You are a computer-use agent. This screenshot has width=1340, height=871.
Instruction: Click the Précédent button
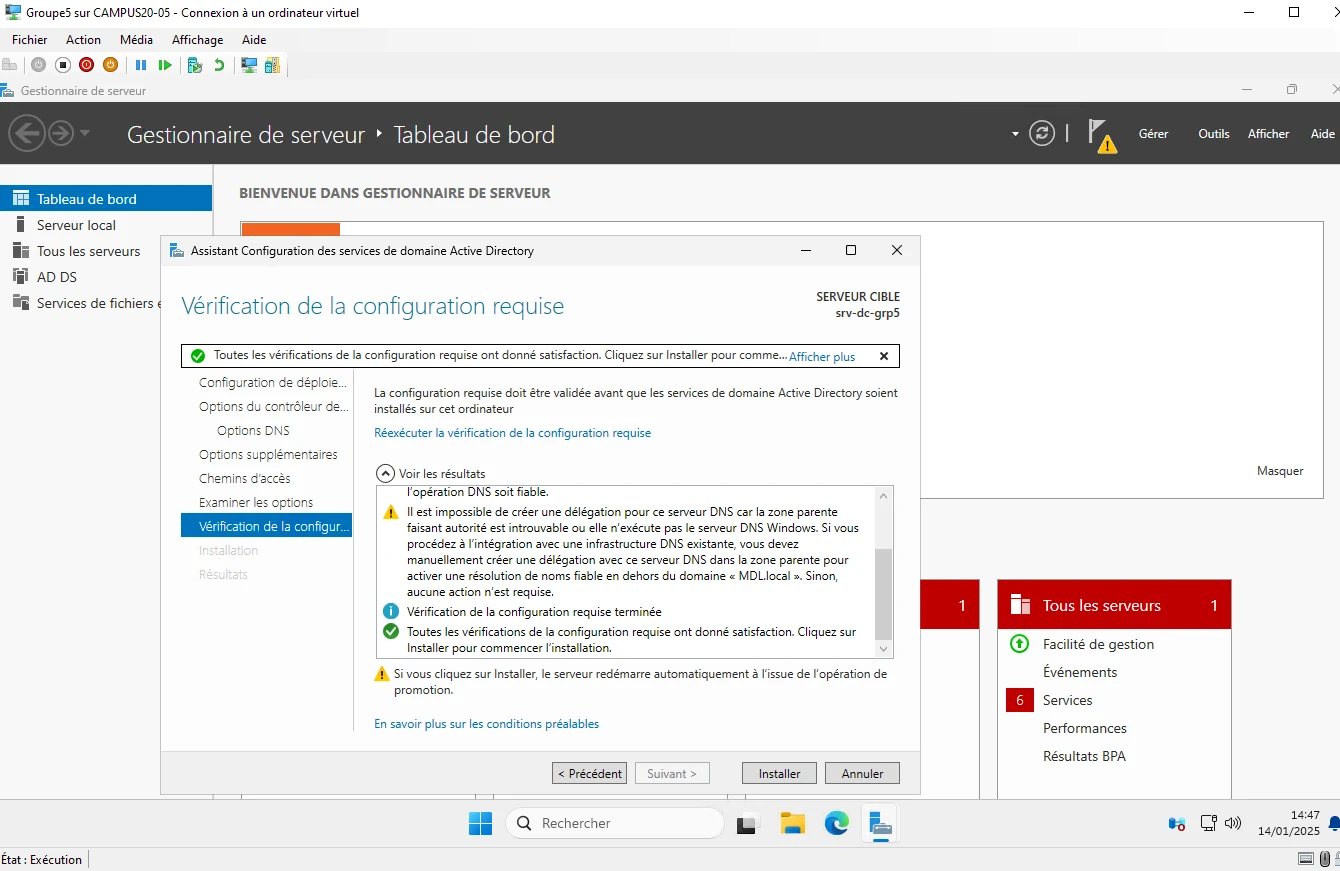tap(590, 773)
